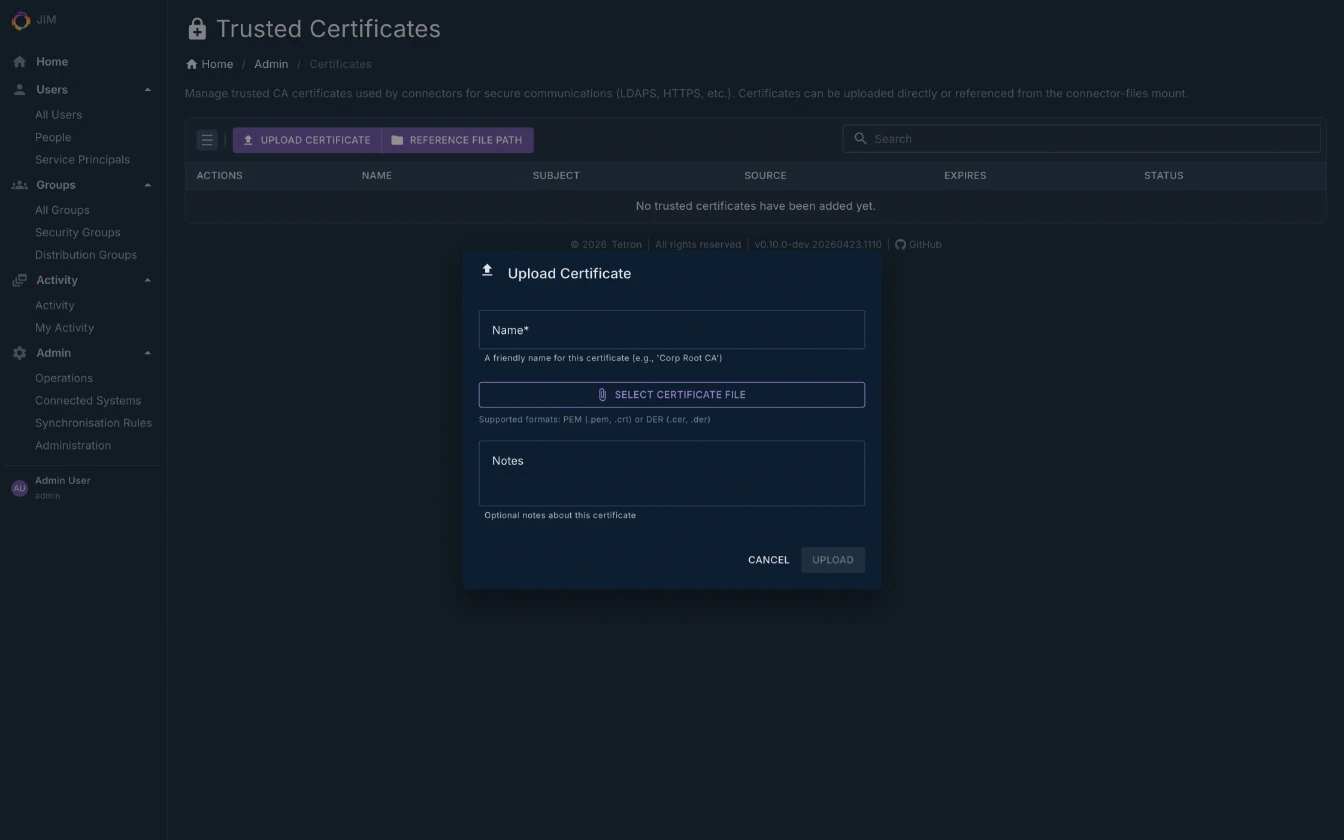
Task: Collapse the Groups section in sidebar
Action: click(x=147, y=184)
